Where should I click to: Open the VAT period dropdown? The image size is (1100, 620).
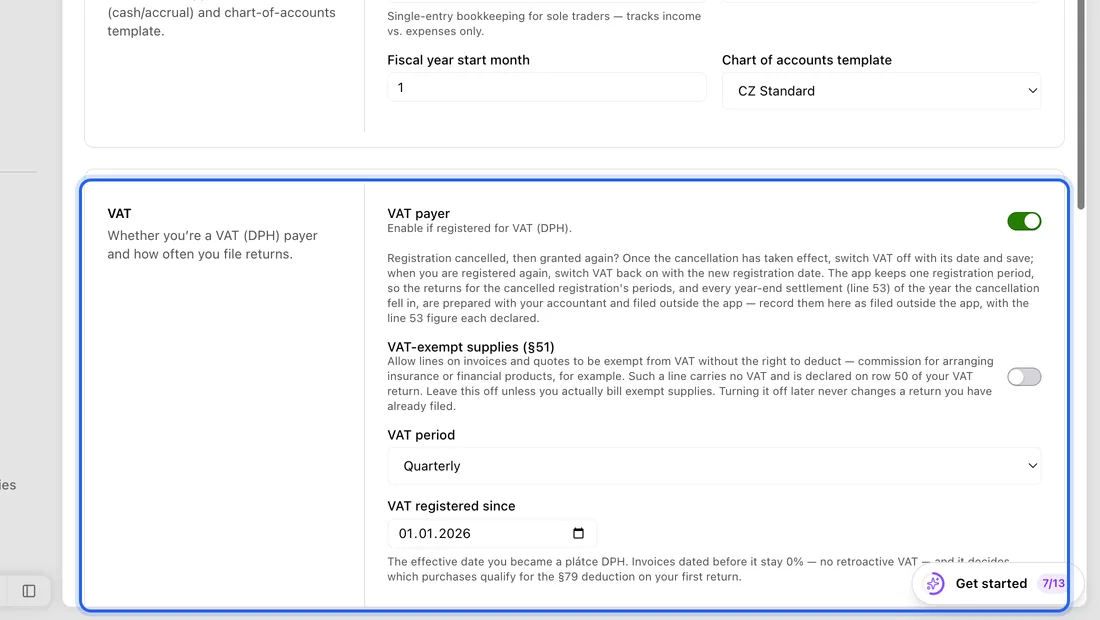tap(714, 466)
